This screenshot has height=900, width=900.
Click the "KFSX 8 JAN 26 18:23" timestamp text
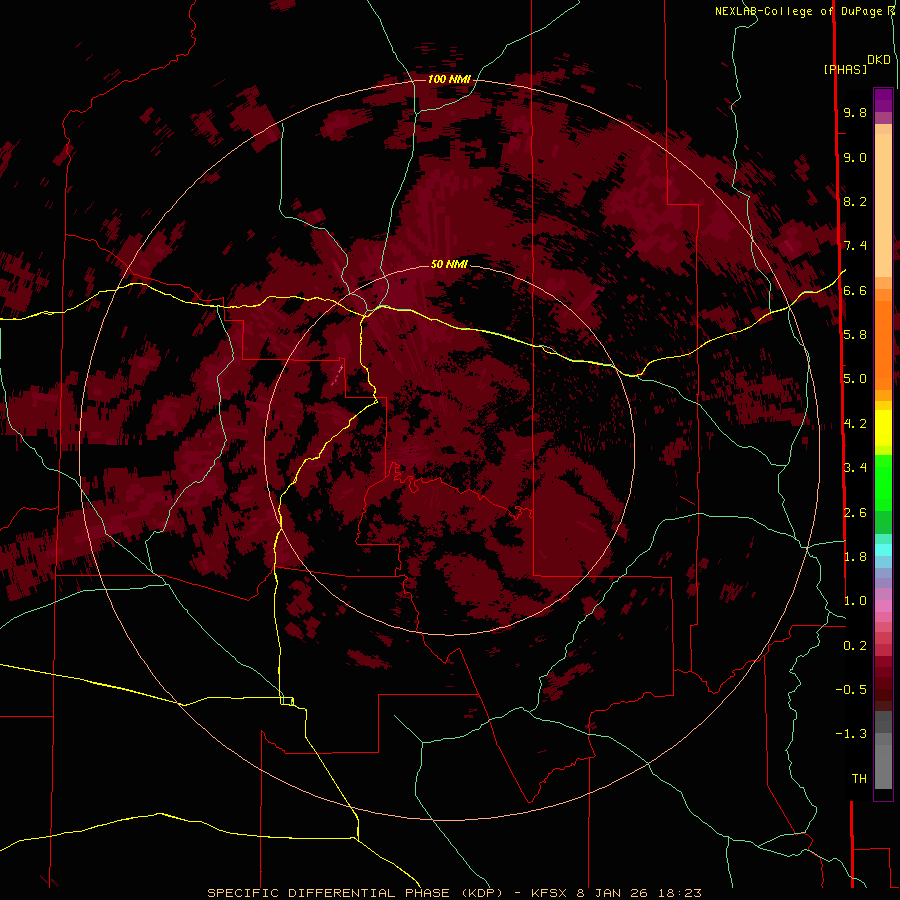pos(616,893)
